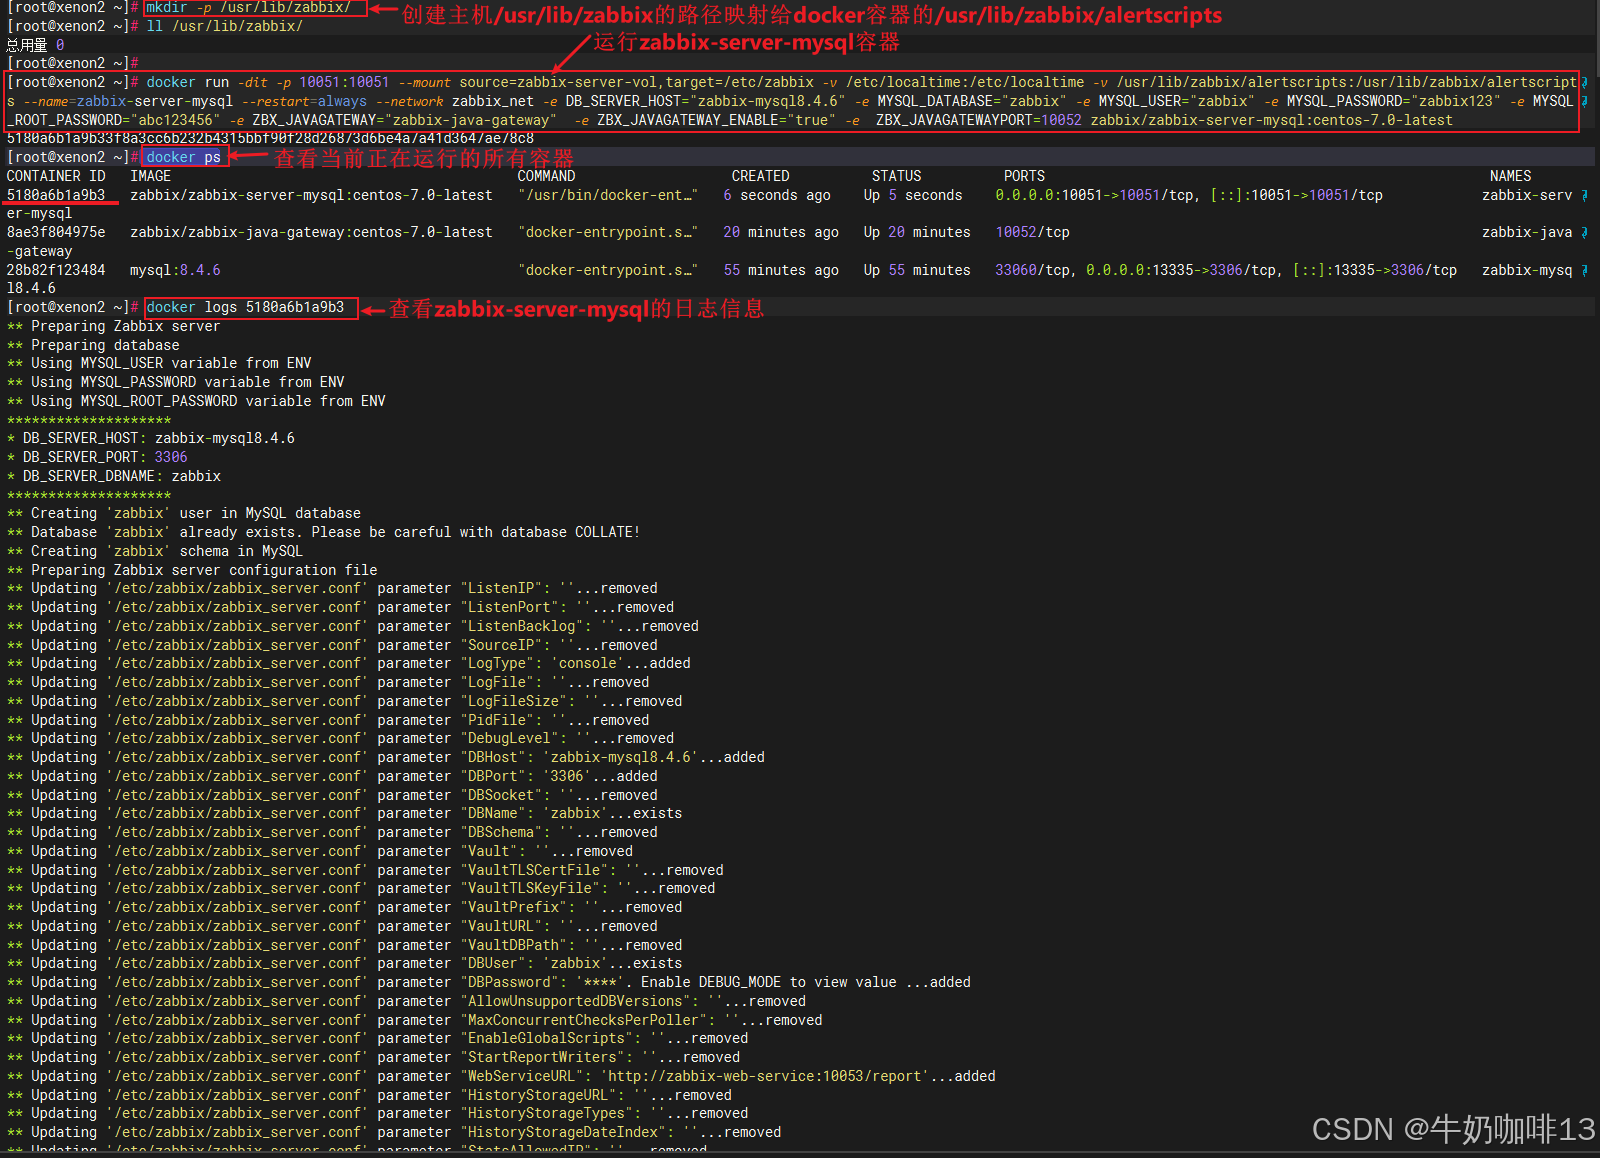Click 'Up 55 minutes' status value
This screenshot has height=1158, width=1600.
[917, 270]
